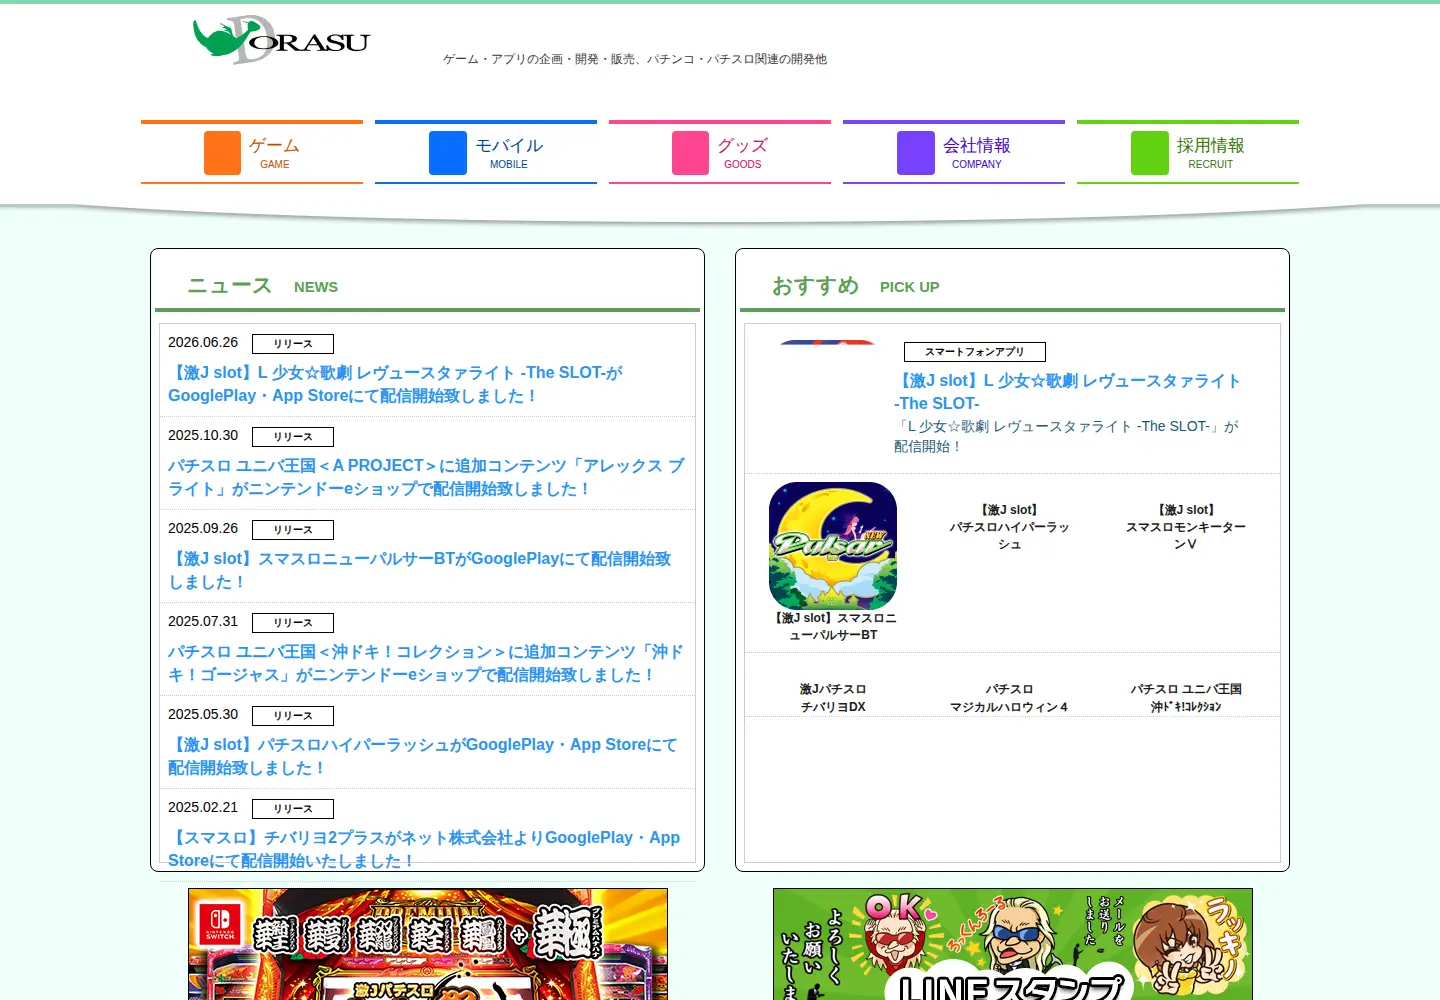Open the 2025.05.30 パチスロハイパーラッシュ news link
Viewport: 1440px width, 1000px height.
(423, 756)
